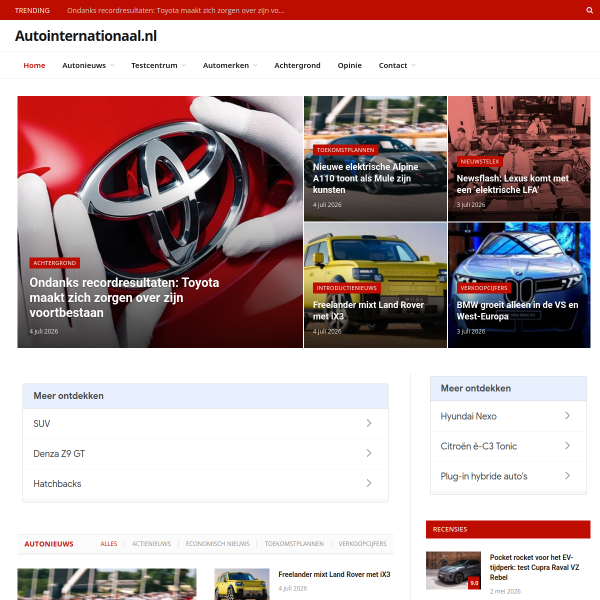Screen dimensions: 600x600
Task: Open the Achtergrond menu item
Action: pyautogui.click(x=297, y=65)
